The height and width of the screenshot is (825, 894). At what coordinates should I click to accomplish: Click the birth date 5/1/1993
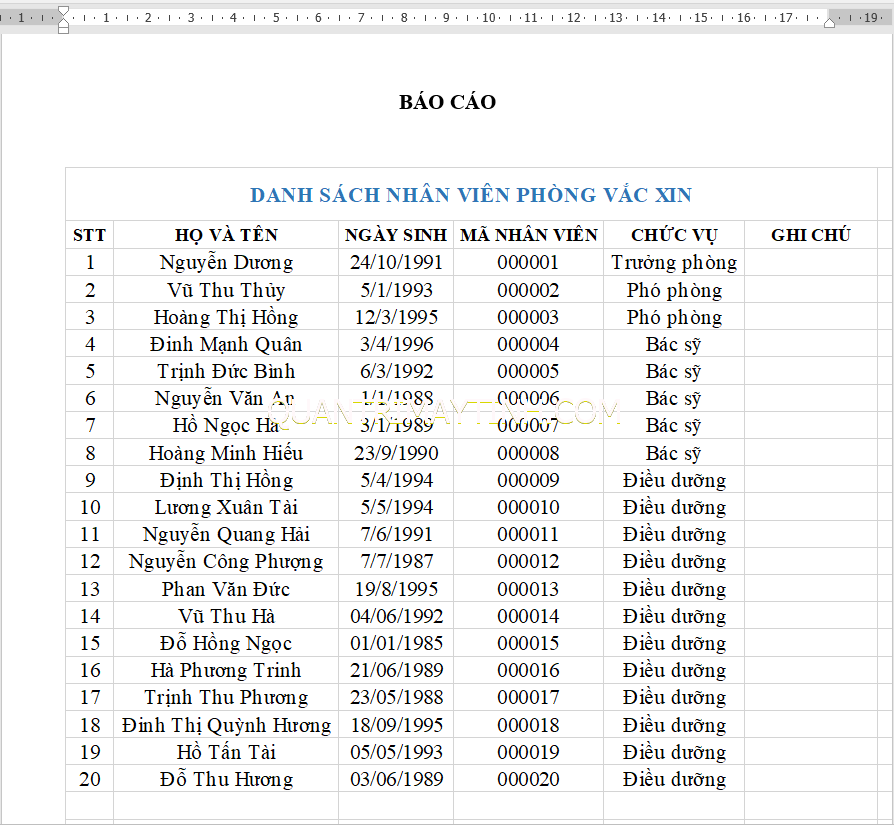coord(396,290)
